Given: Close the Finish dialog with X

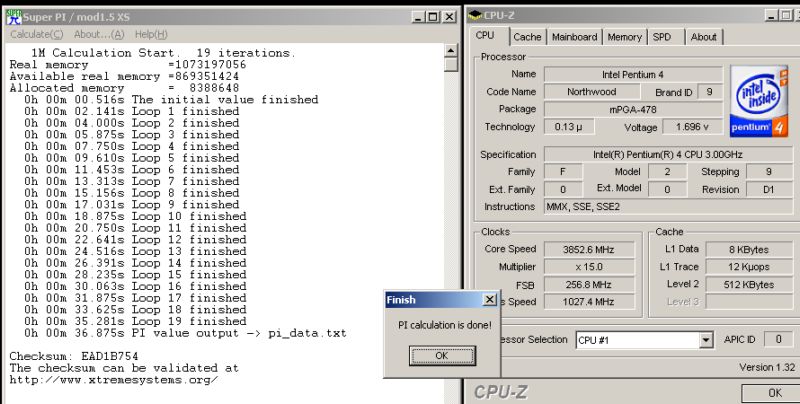Looking at the screenshot, I should click(x=489, y=299).
